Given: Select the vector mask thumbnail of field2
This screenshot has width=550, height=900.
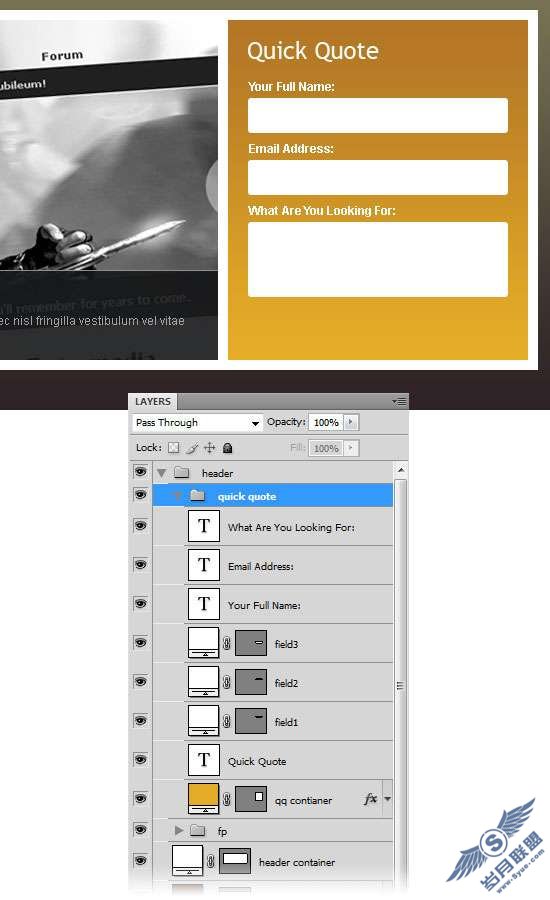Looking at the screenshot, I should click(251, 681).
